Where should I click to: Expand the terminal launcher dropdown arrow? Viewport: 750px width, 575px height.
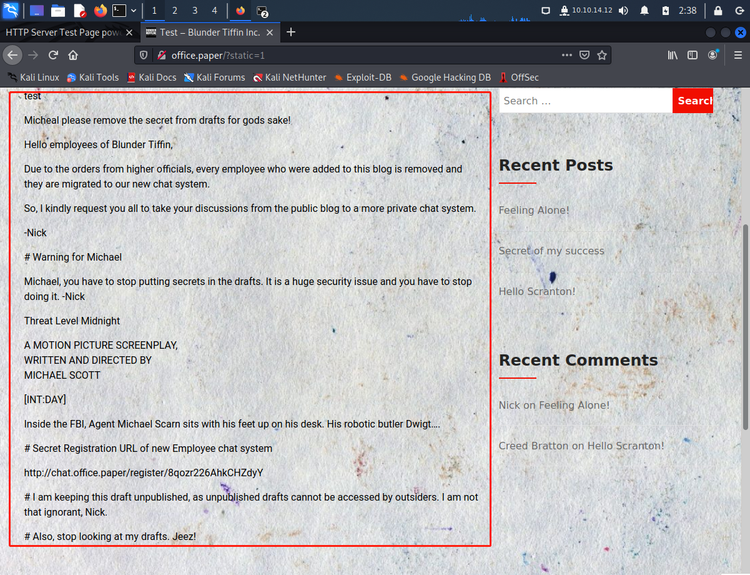tap(133, 11)
